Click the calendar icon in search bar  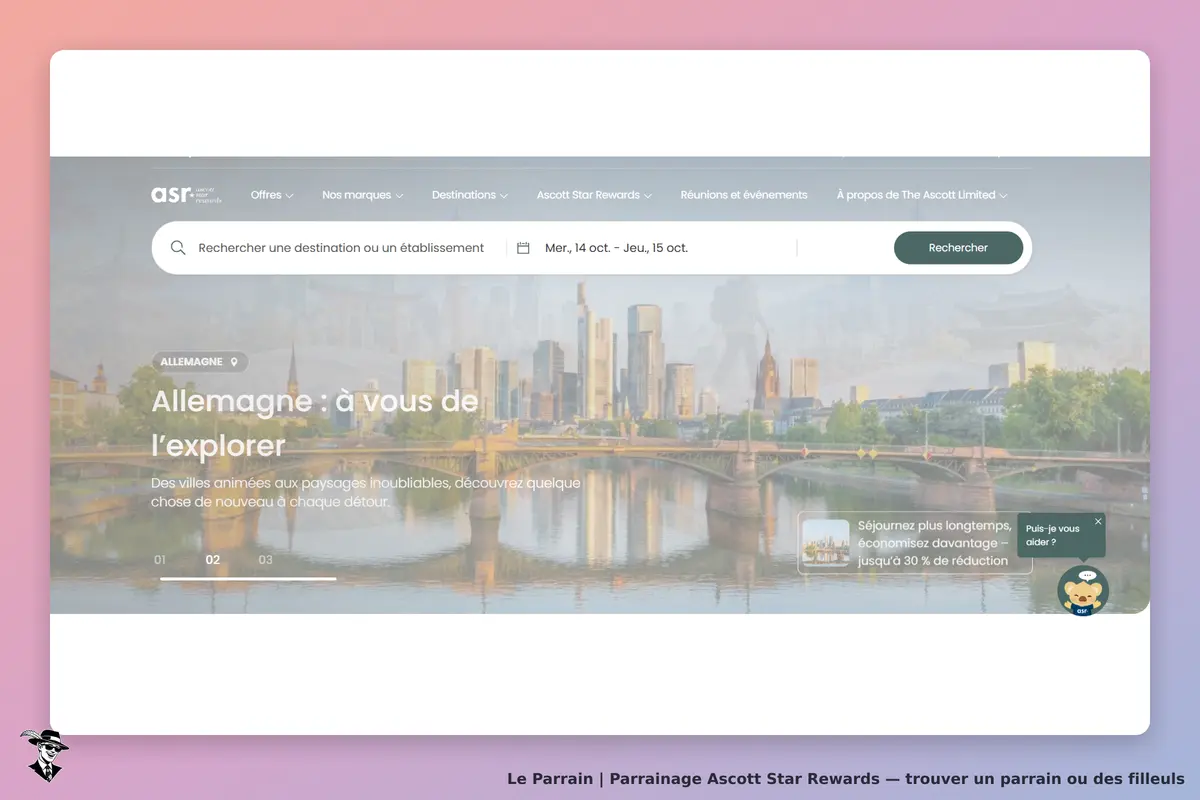click(x=523, y=248)
